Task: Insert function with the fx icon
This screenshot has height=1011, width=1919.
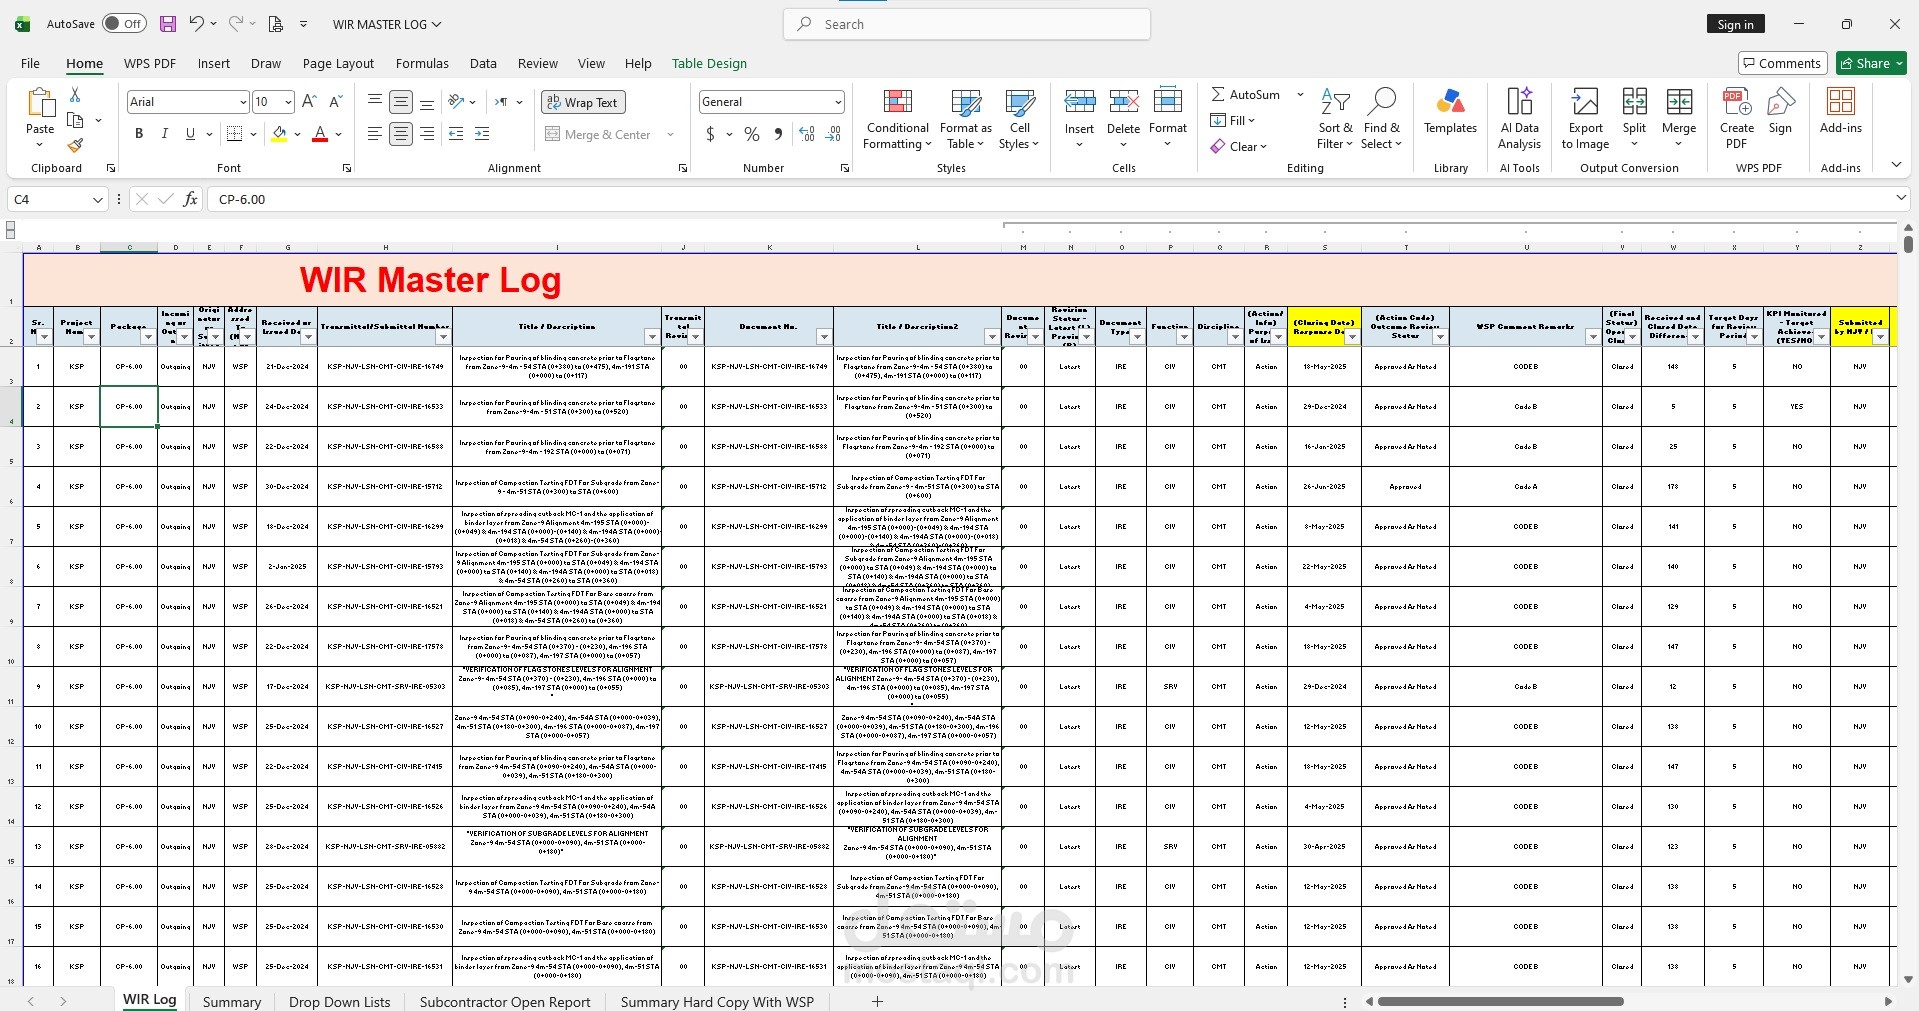Action: pyautogui.click(x=190, y=199)
